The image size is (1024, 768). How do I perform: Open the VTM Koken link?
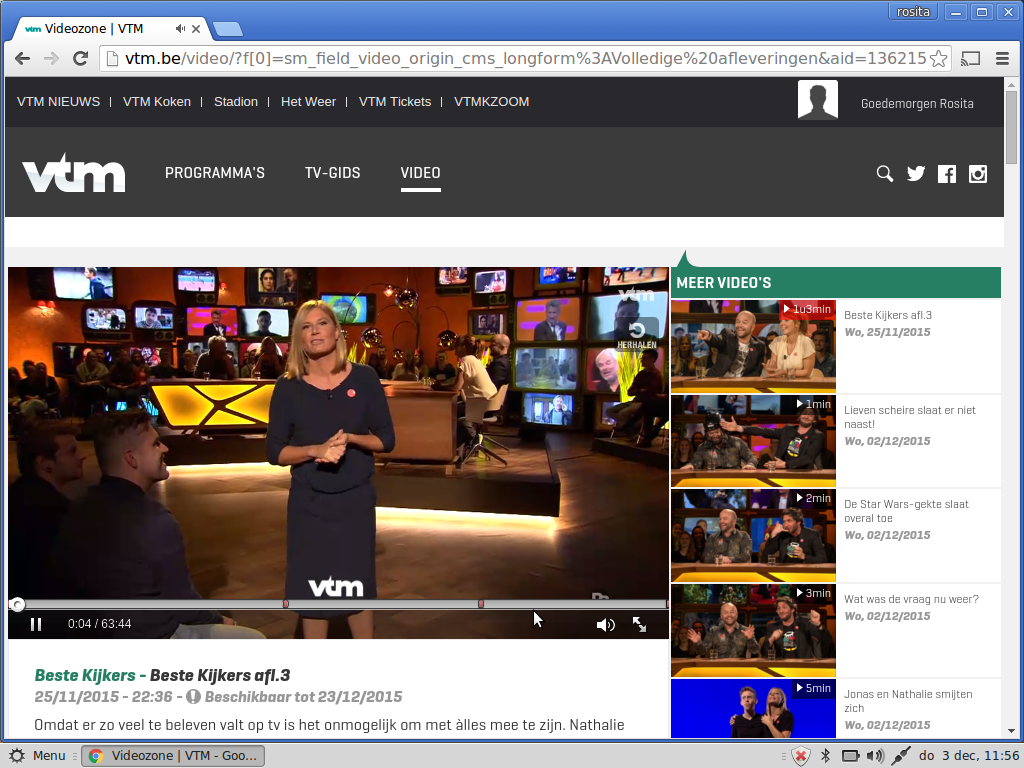pos(157,102)
